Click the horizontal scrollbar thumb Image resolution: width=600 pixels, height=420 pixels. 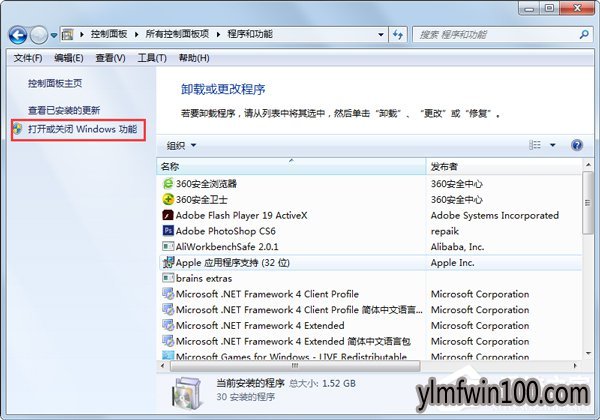click(x=295, y=366)
